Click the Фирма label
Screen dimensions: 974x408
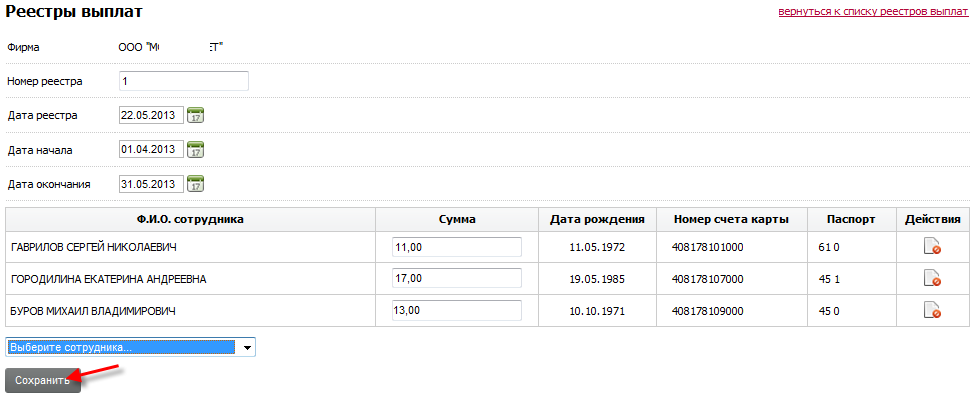tap(23, 47)
